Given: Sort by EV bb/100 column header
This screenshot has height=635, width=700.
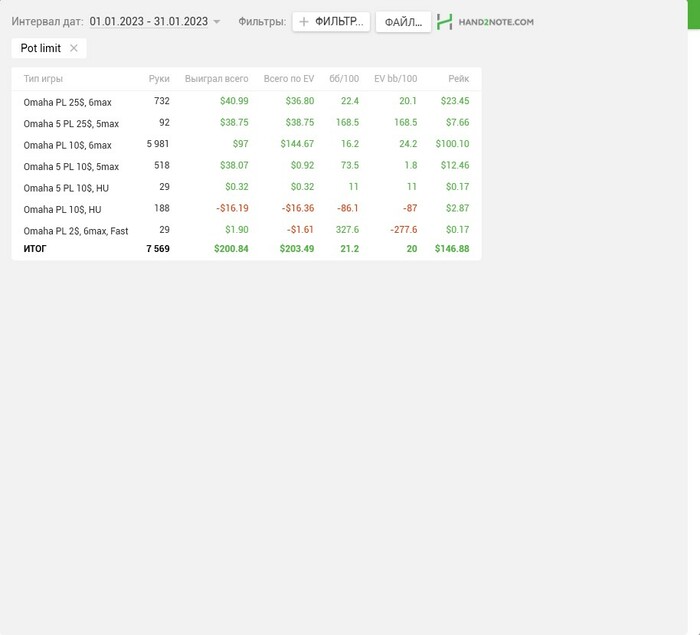Looking at the screenshot, I should point(396,79).
